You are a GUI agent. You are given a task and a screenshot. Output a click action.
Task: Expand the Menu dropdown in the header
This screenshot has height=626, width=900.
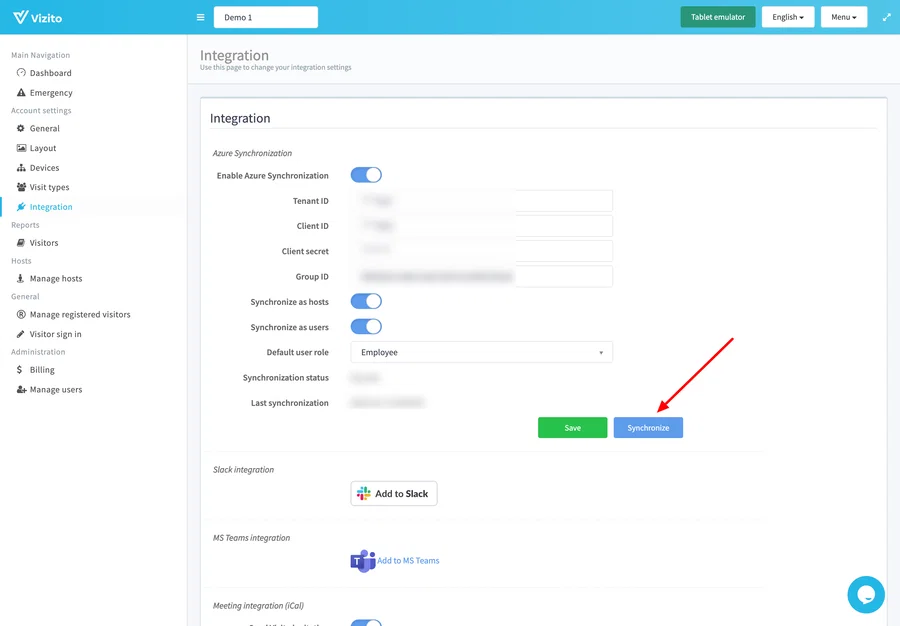point(843,16)
